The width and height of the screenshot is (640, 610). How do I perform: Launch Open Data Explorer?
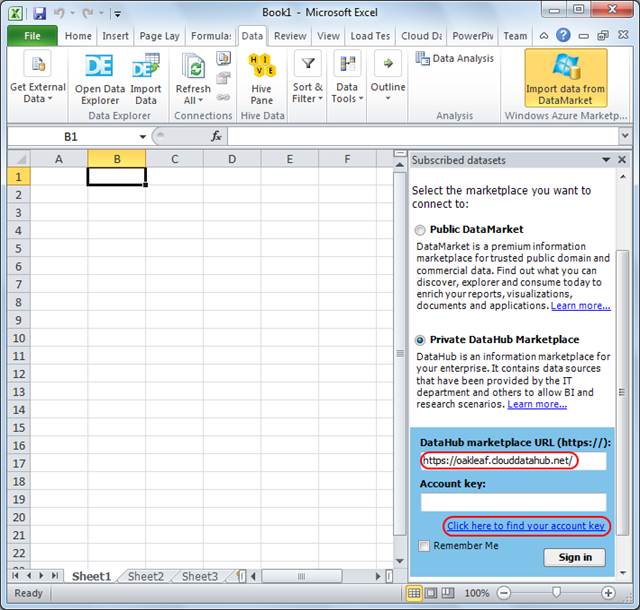(x=100, y=79)
